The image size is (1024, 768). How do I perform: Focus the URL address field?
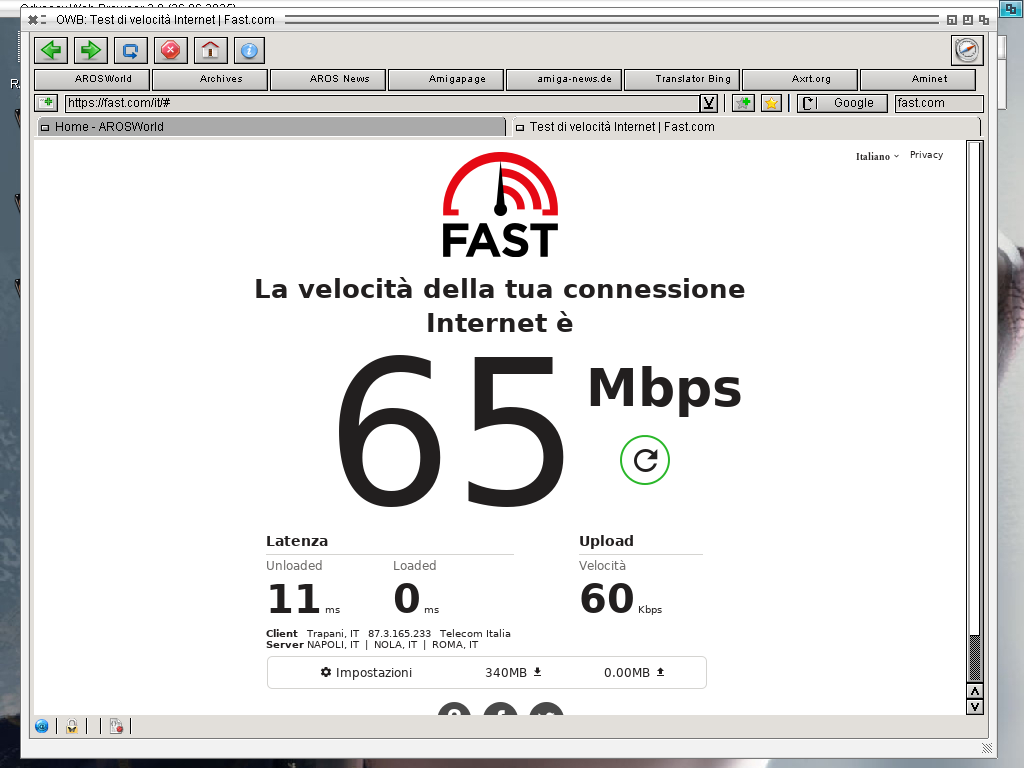pyautogui.click(x=382, y=103)
